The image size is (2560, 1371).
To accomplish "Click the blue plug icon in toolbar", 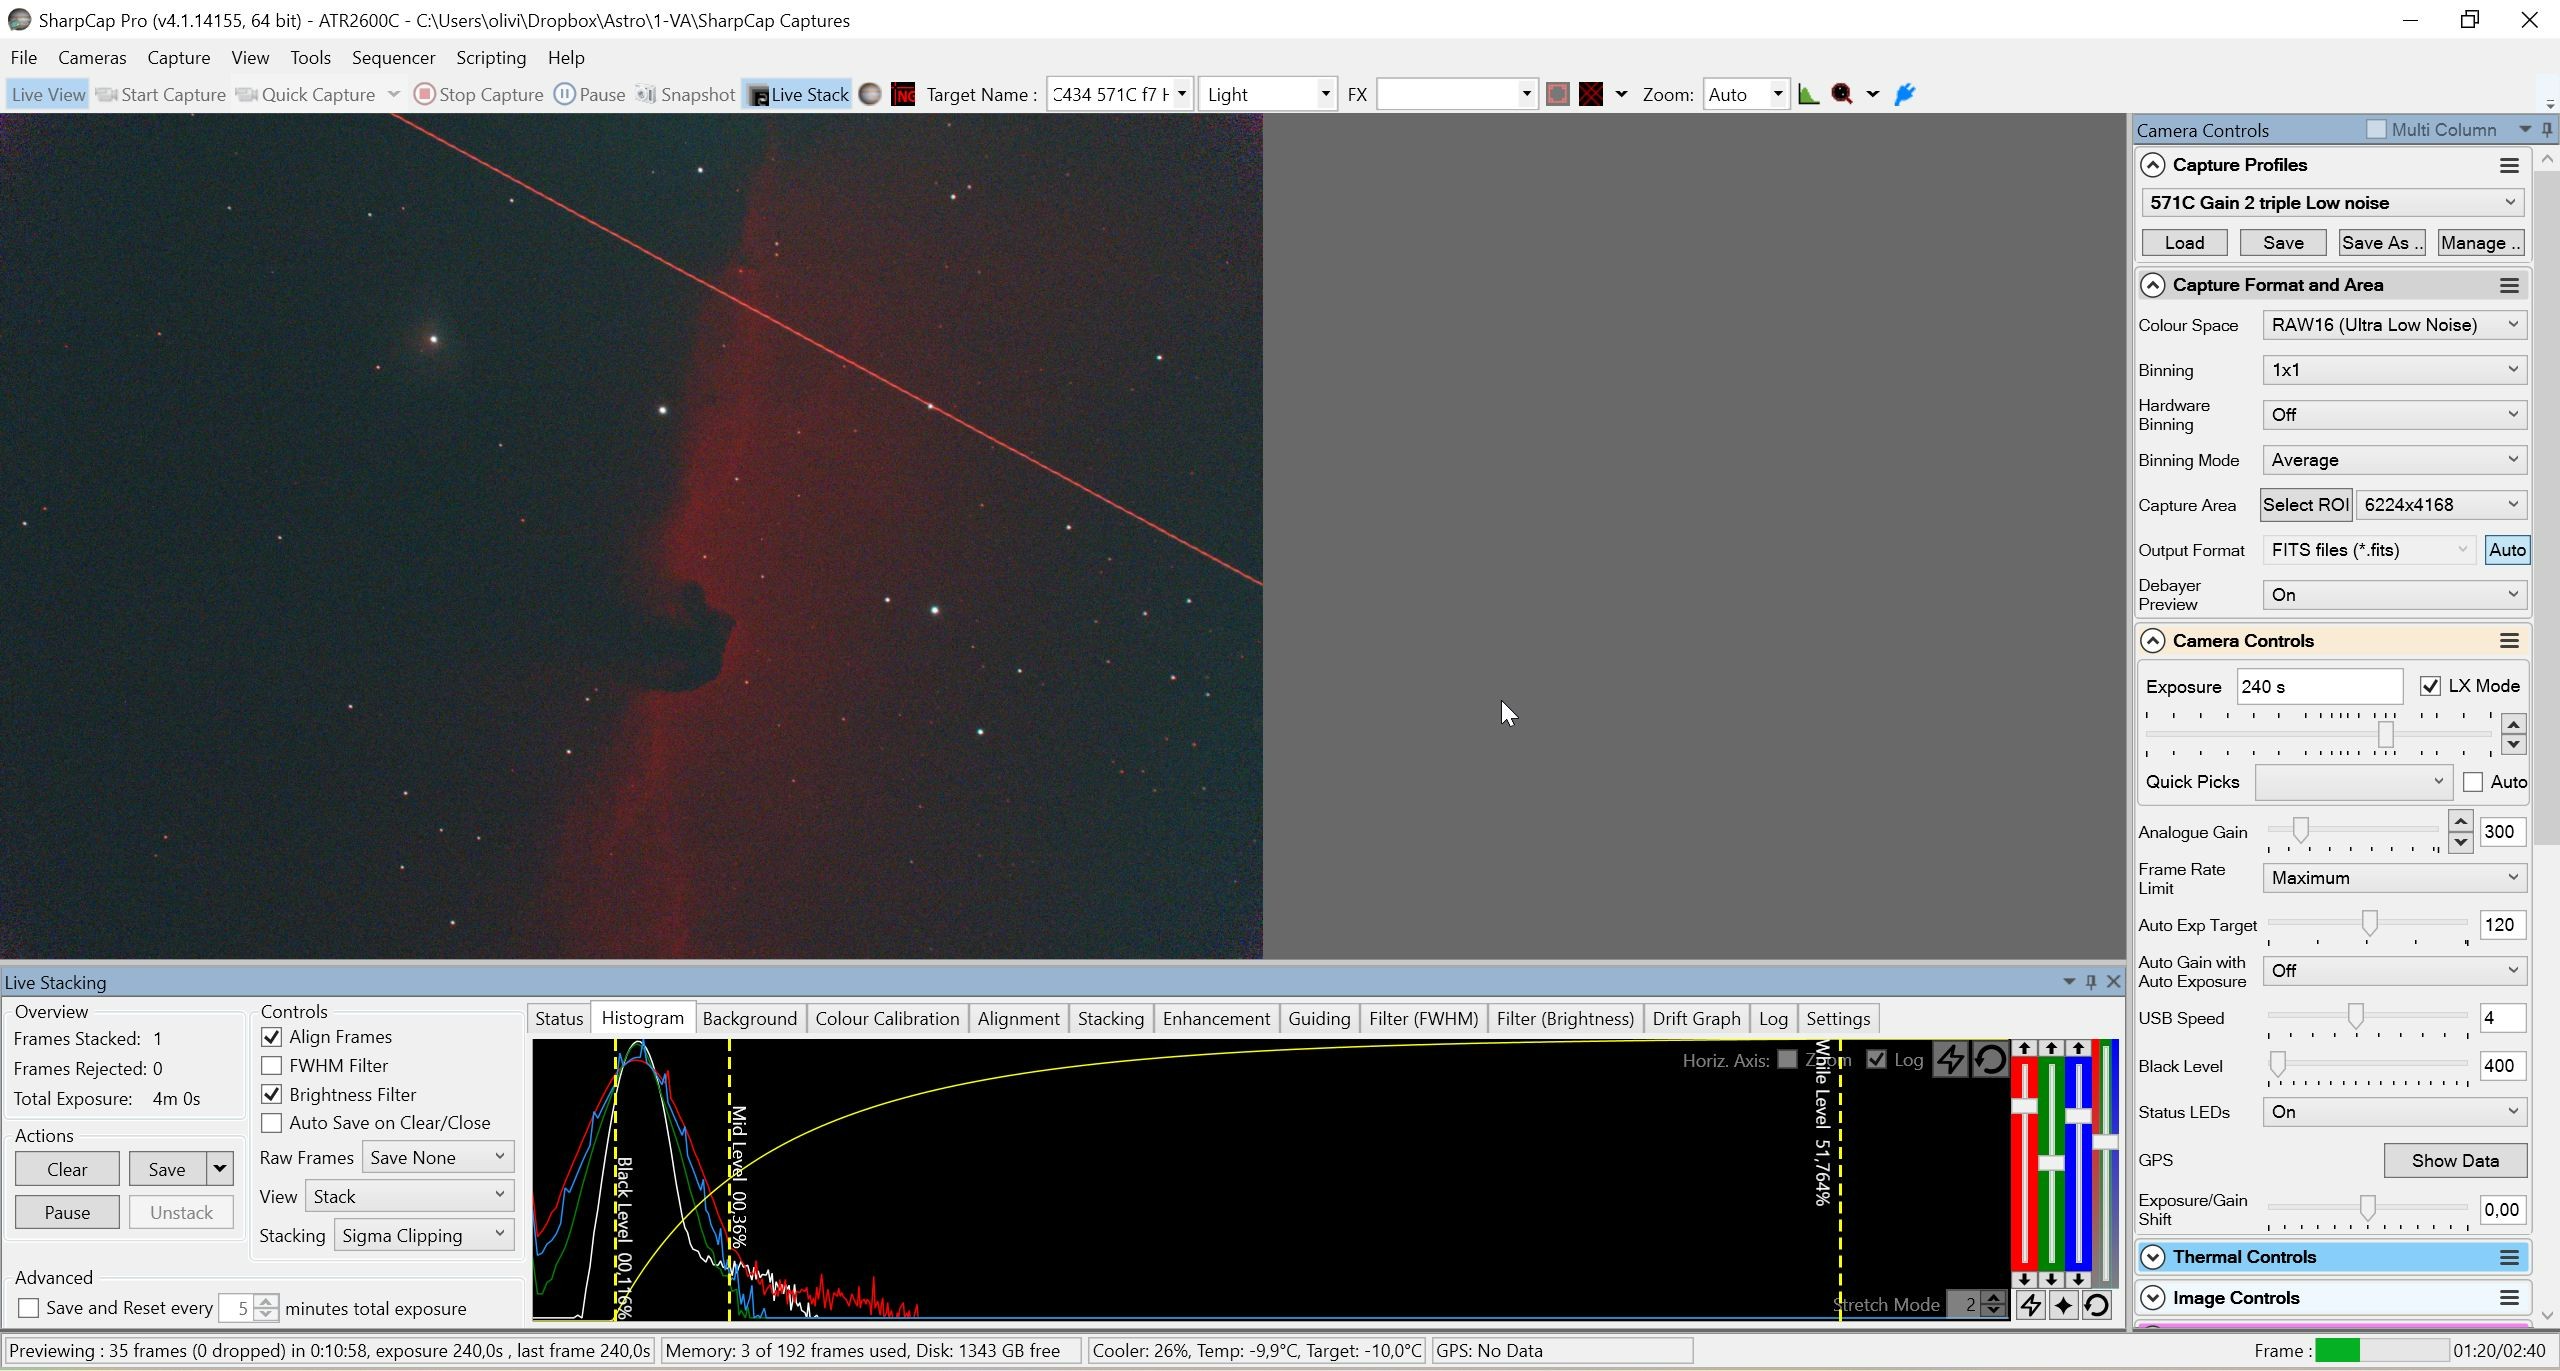I will 1905,95.
